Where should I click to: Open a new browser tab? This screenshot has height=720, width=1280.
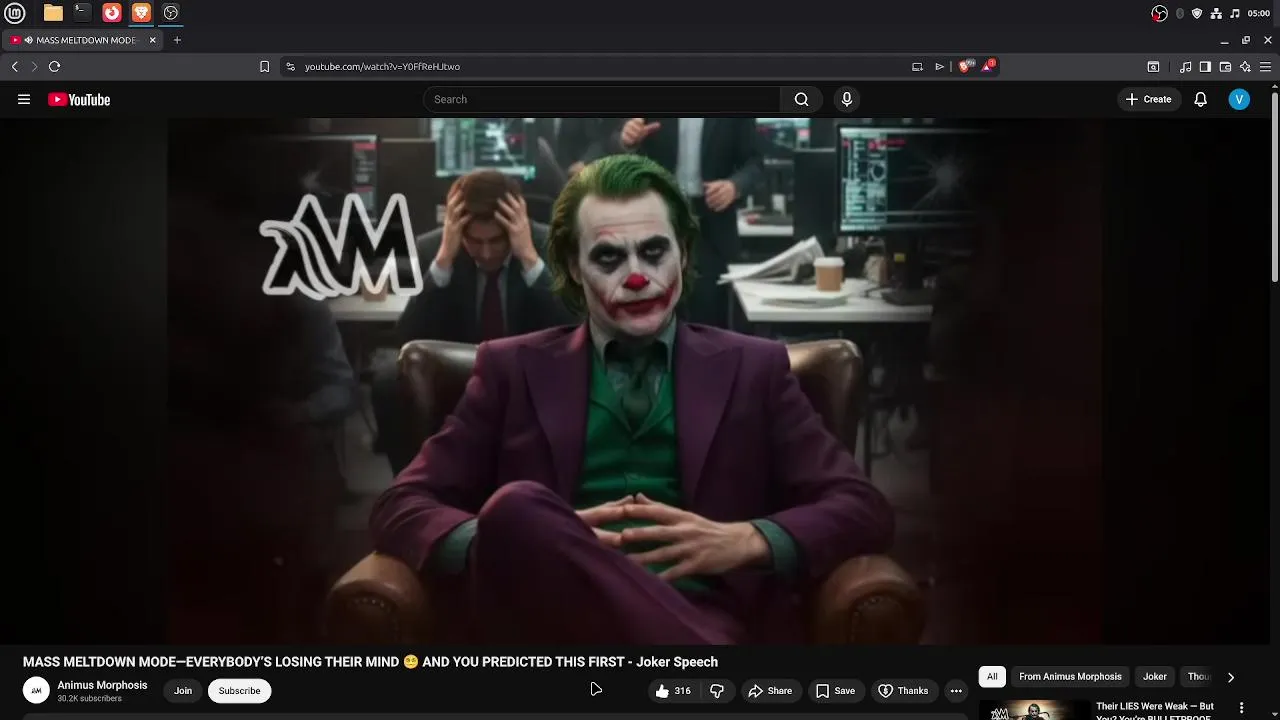click(x=177, y=40)
